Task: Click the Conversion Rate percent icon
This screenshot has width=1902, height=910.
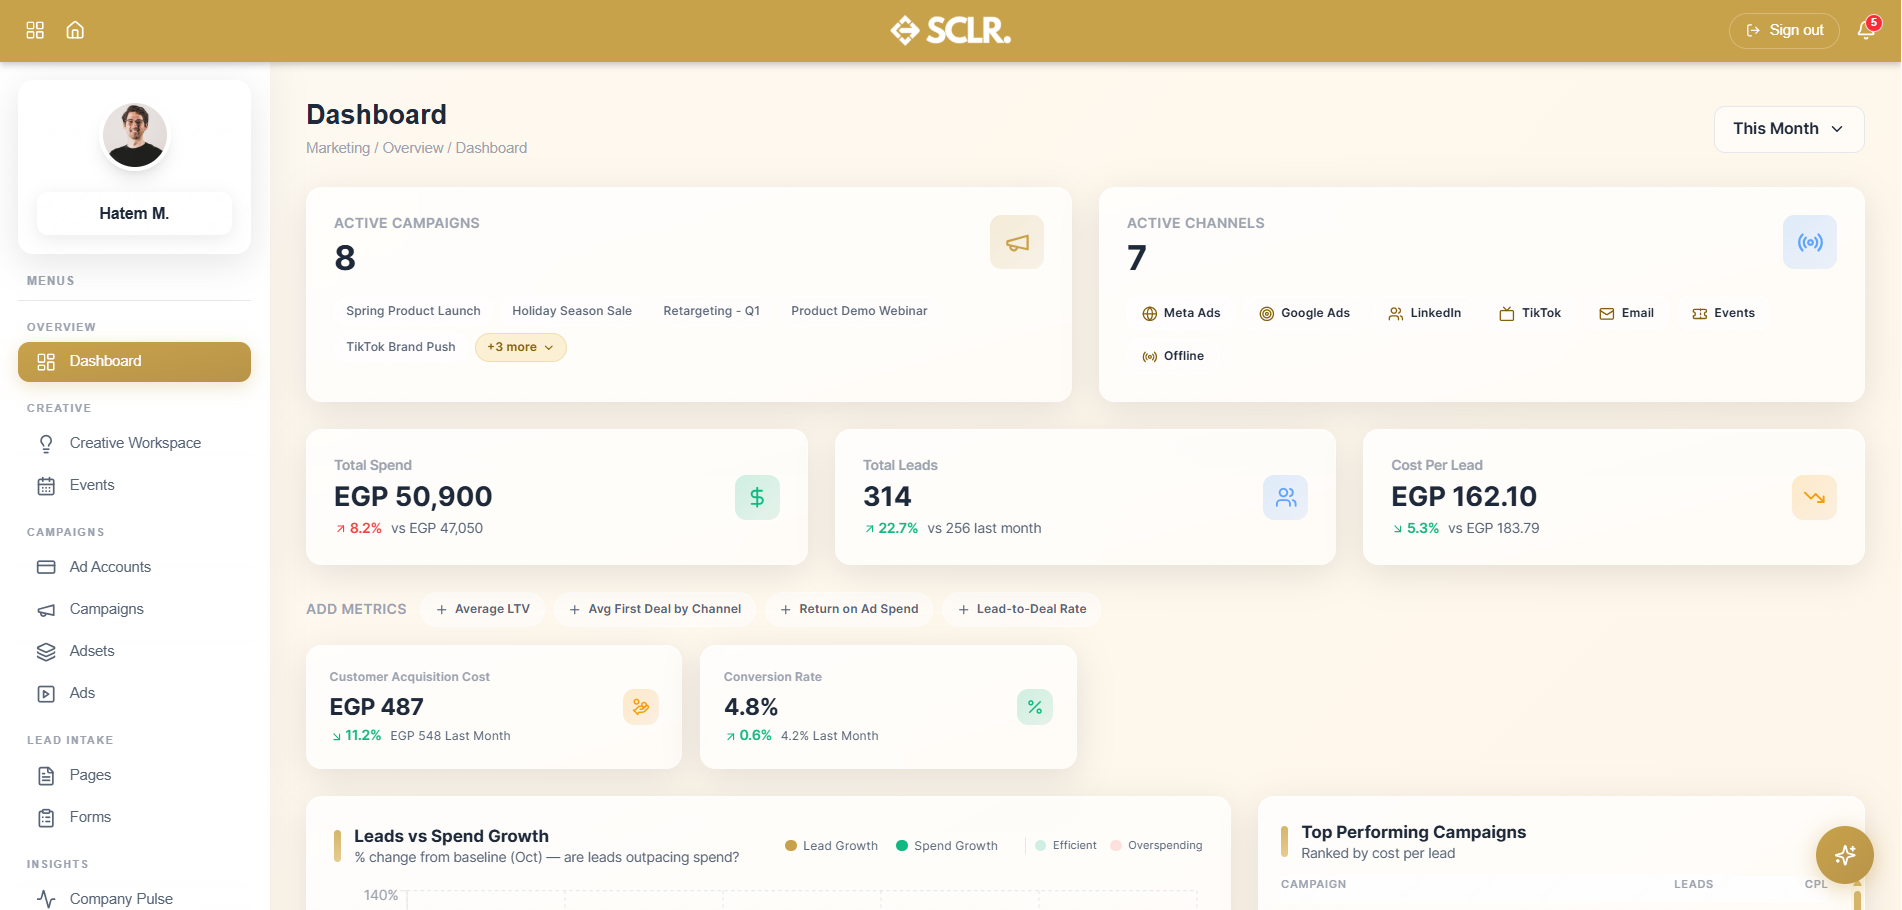Action: pyautogui.click(x=1035, y=707)
